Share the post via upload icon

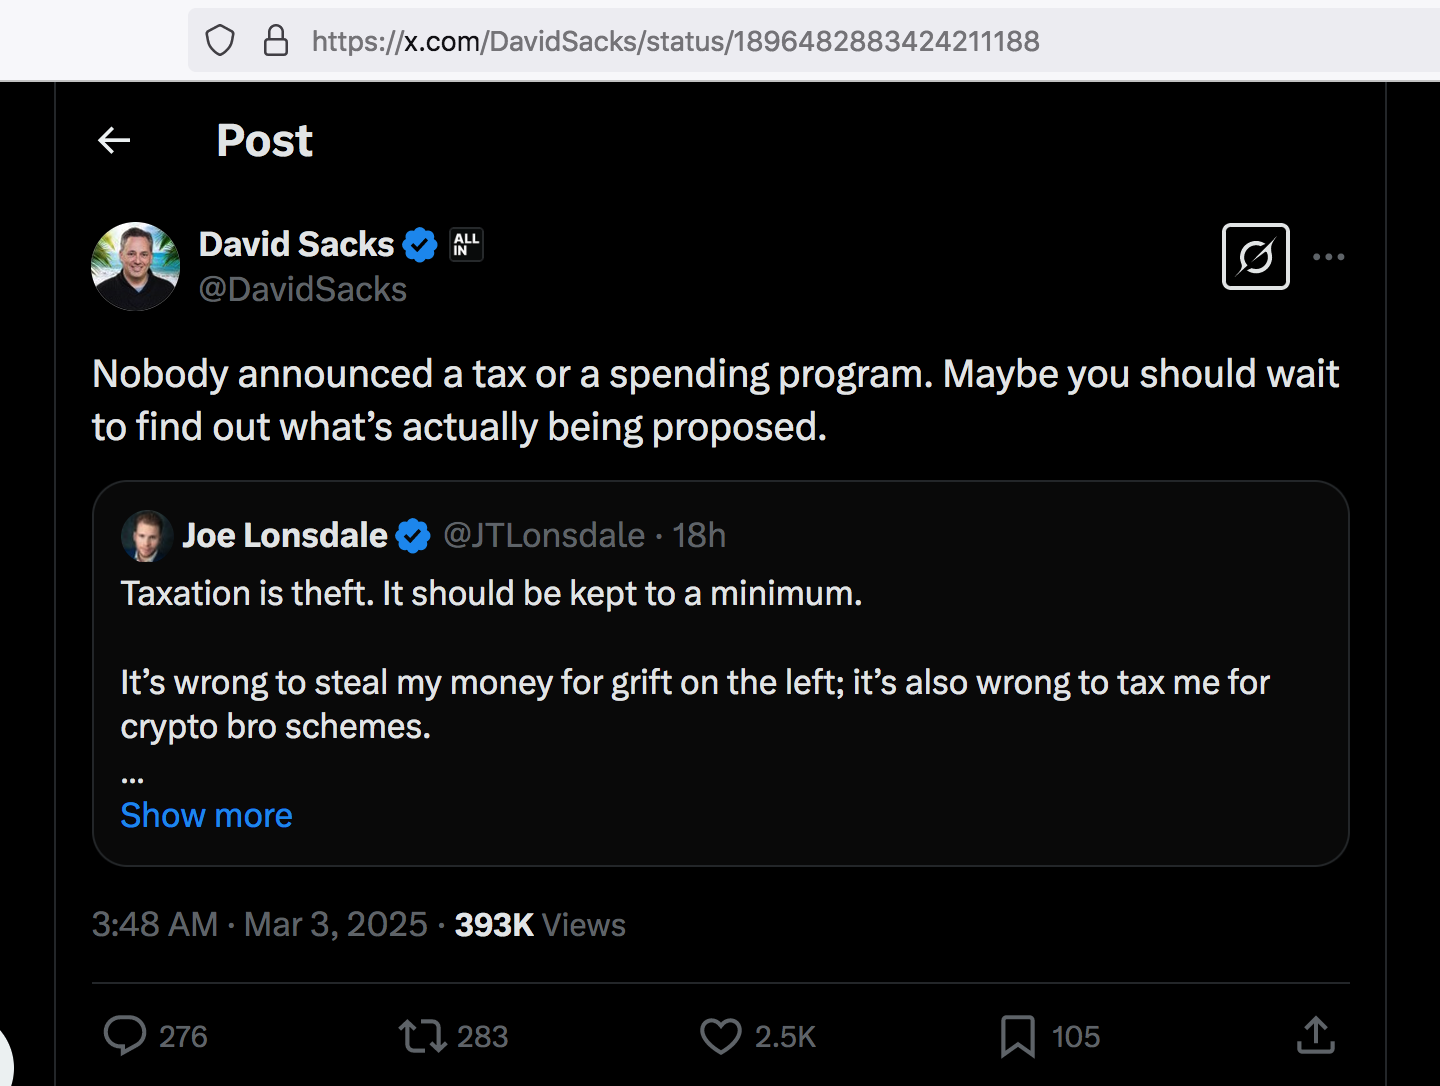1315,1036
